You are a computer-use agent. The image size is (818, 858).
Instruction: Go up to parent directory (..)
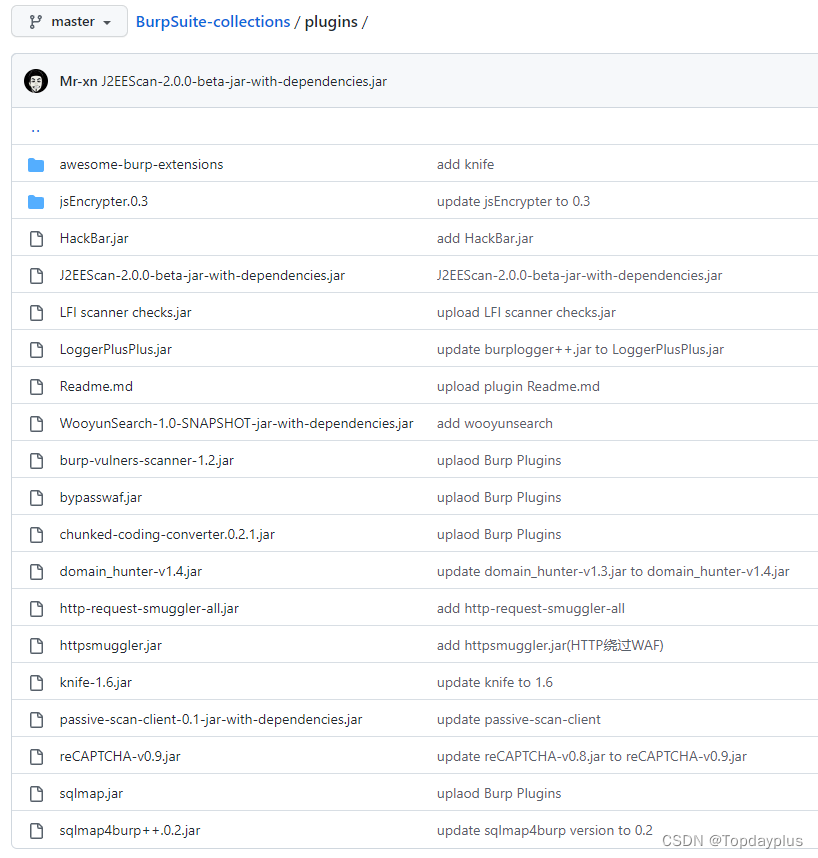(x=36, y=130)
